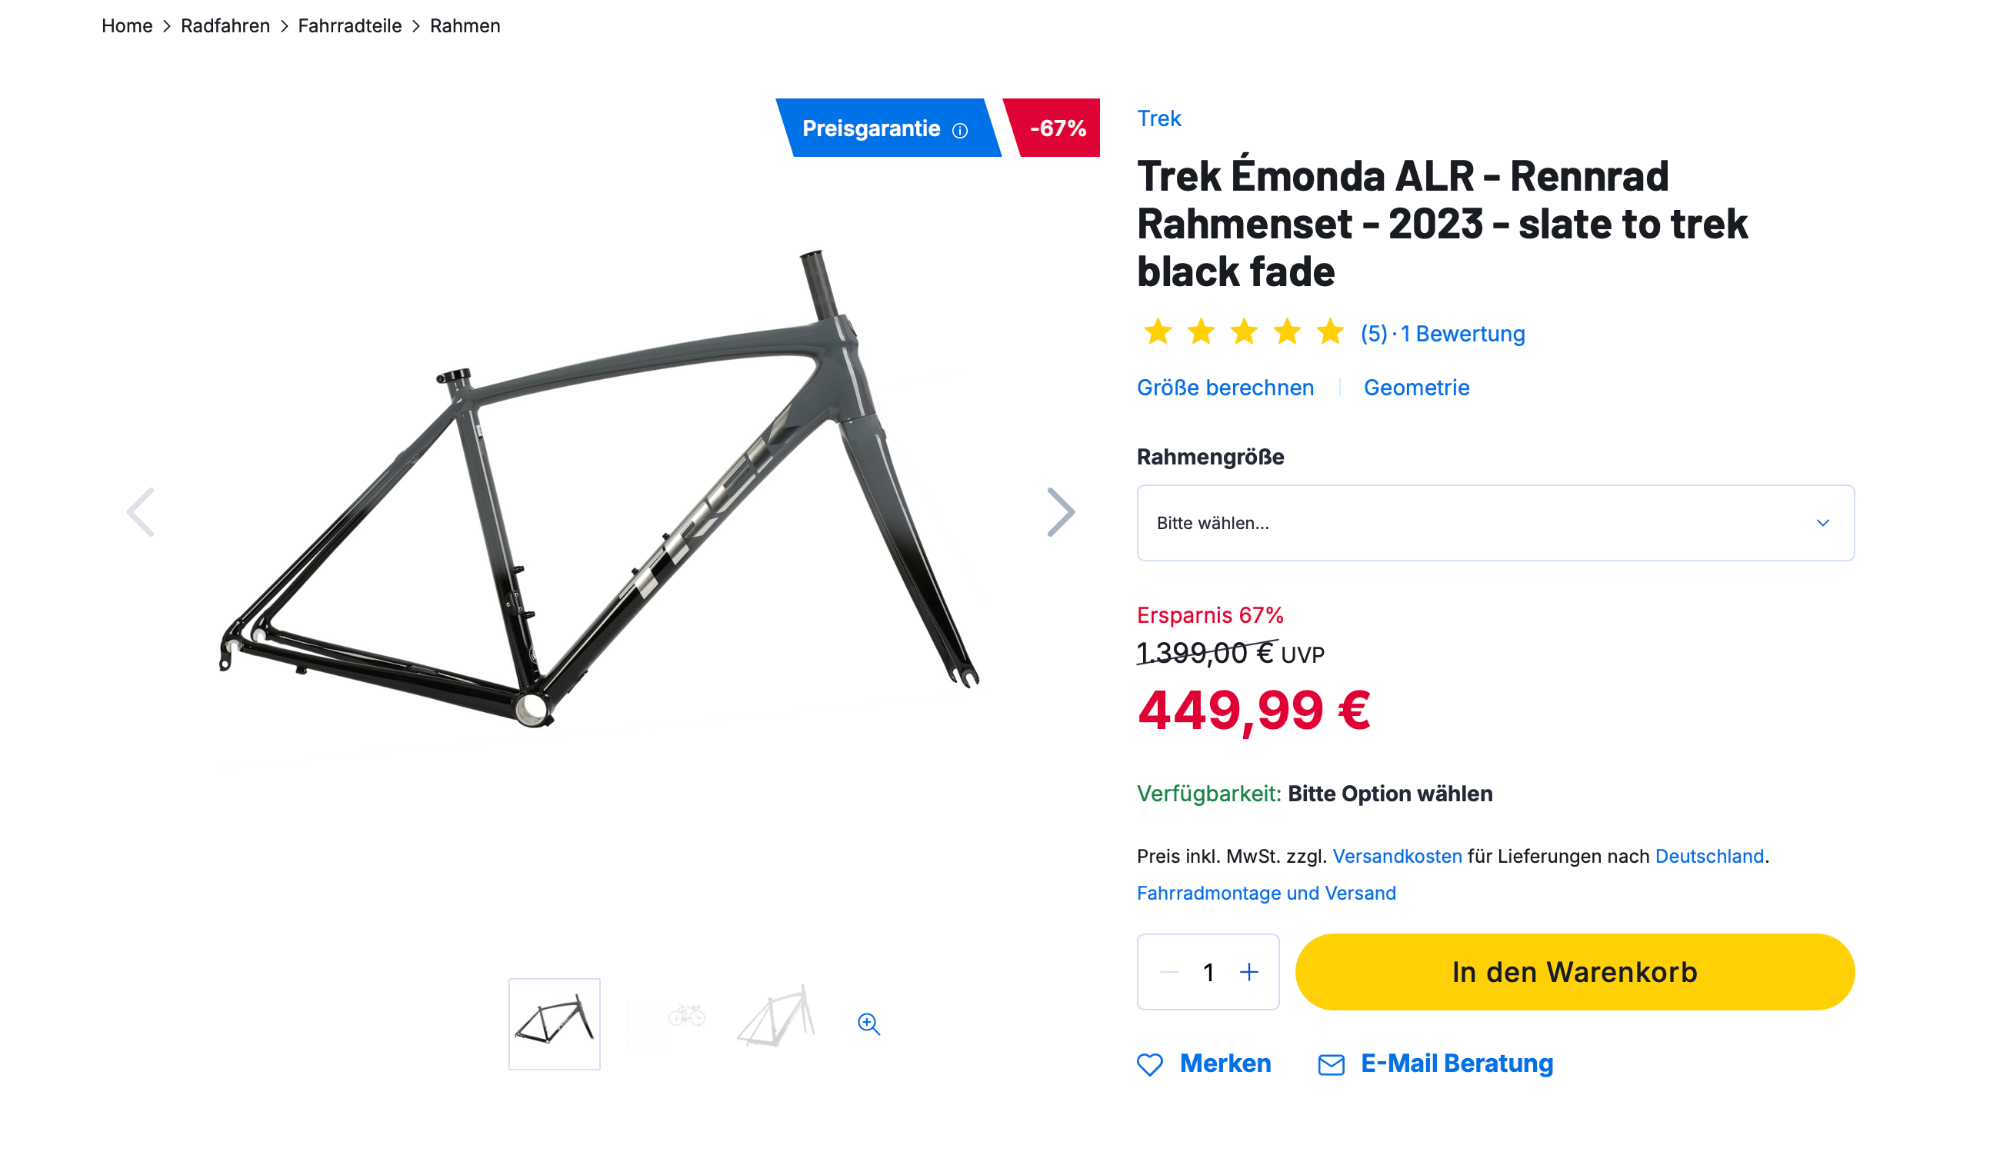The width and height of the screenshot is (2000, 1155).
Task: Add the frameset via In den Warenkorb
Action: (1574, 972)
